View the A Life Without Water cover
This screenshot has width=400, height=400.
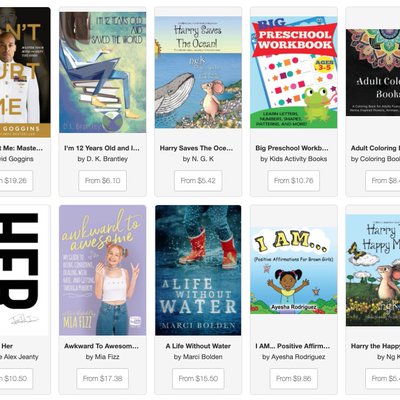click(198, 270)
